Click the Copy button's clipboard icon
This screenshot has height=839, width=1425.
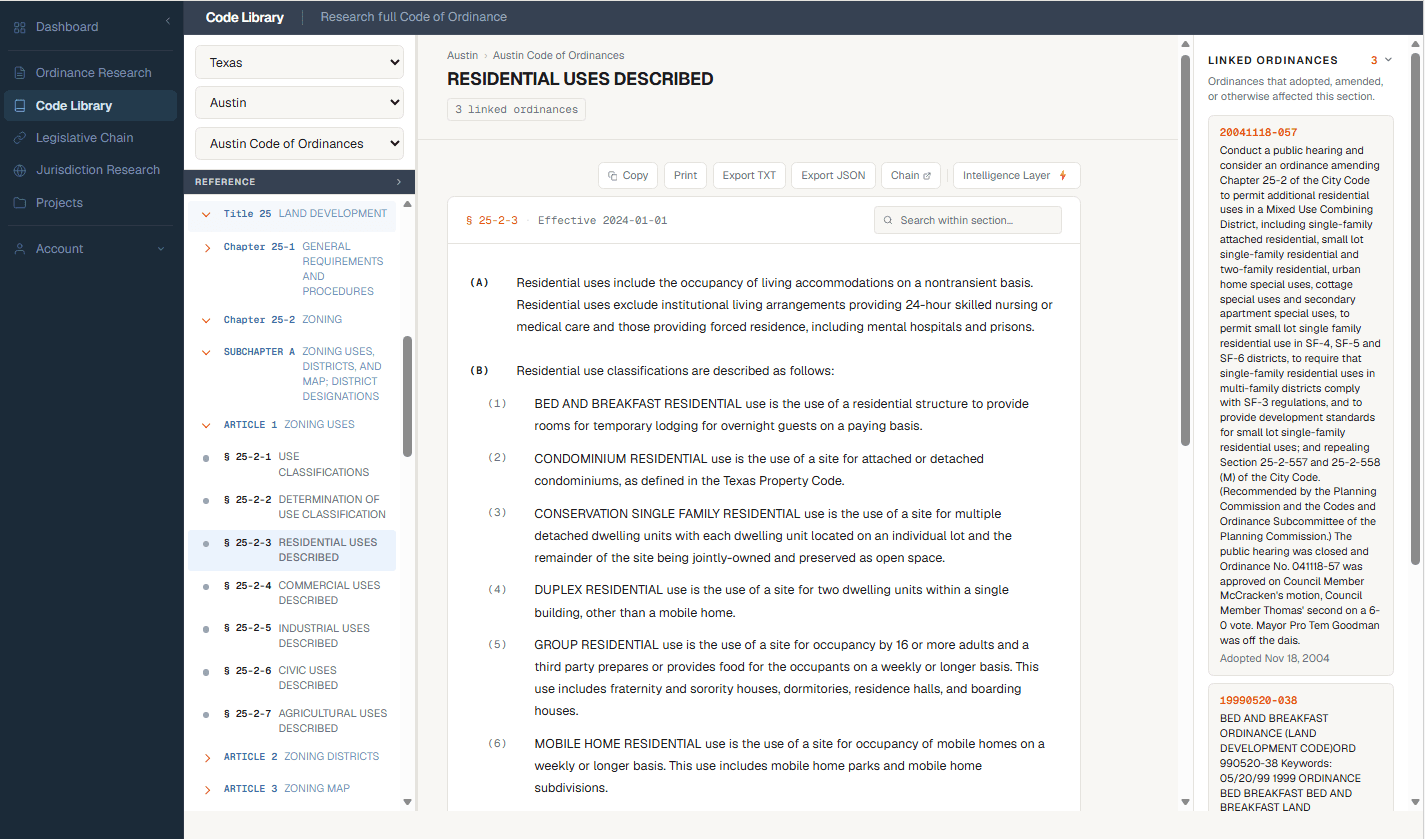[613, 175]
